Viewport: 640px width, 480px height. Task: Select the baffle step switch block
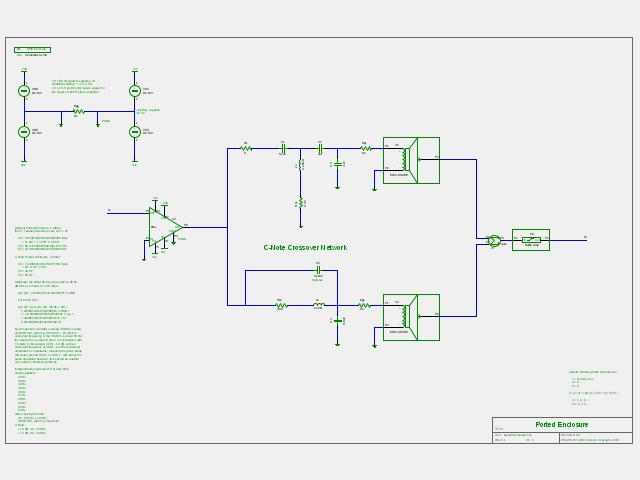tap(531, 240)
